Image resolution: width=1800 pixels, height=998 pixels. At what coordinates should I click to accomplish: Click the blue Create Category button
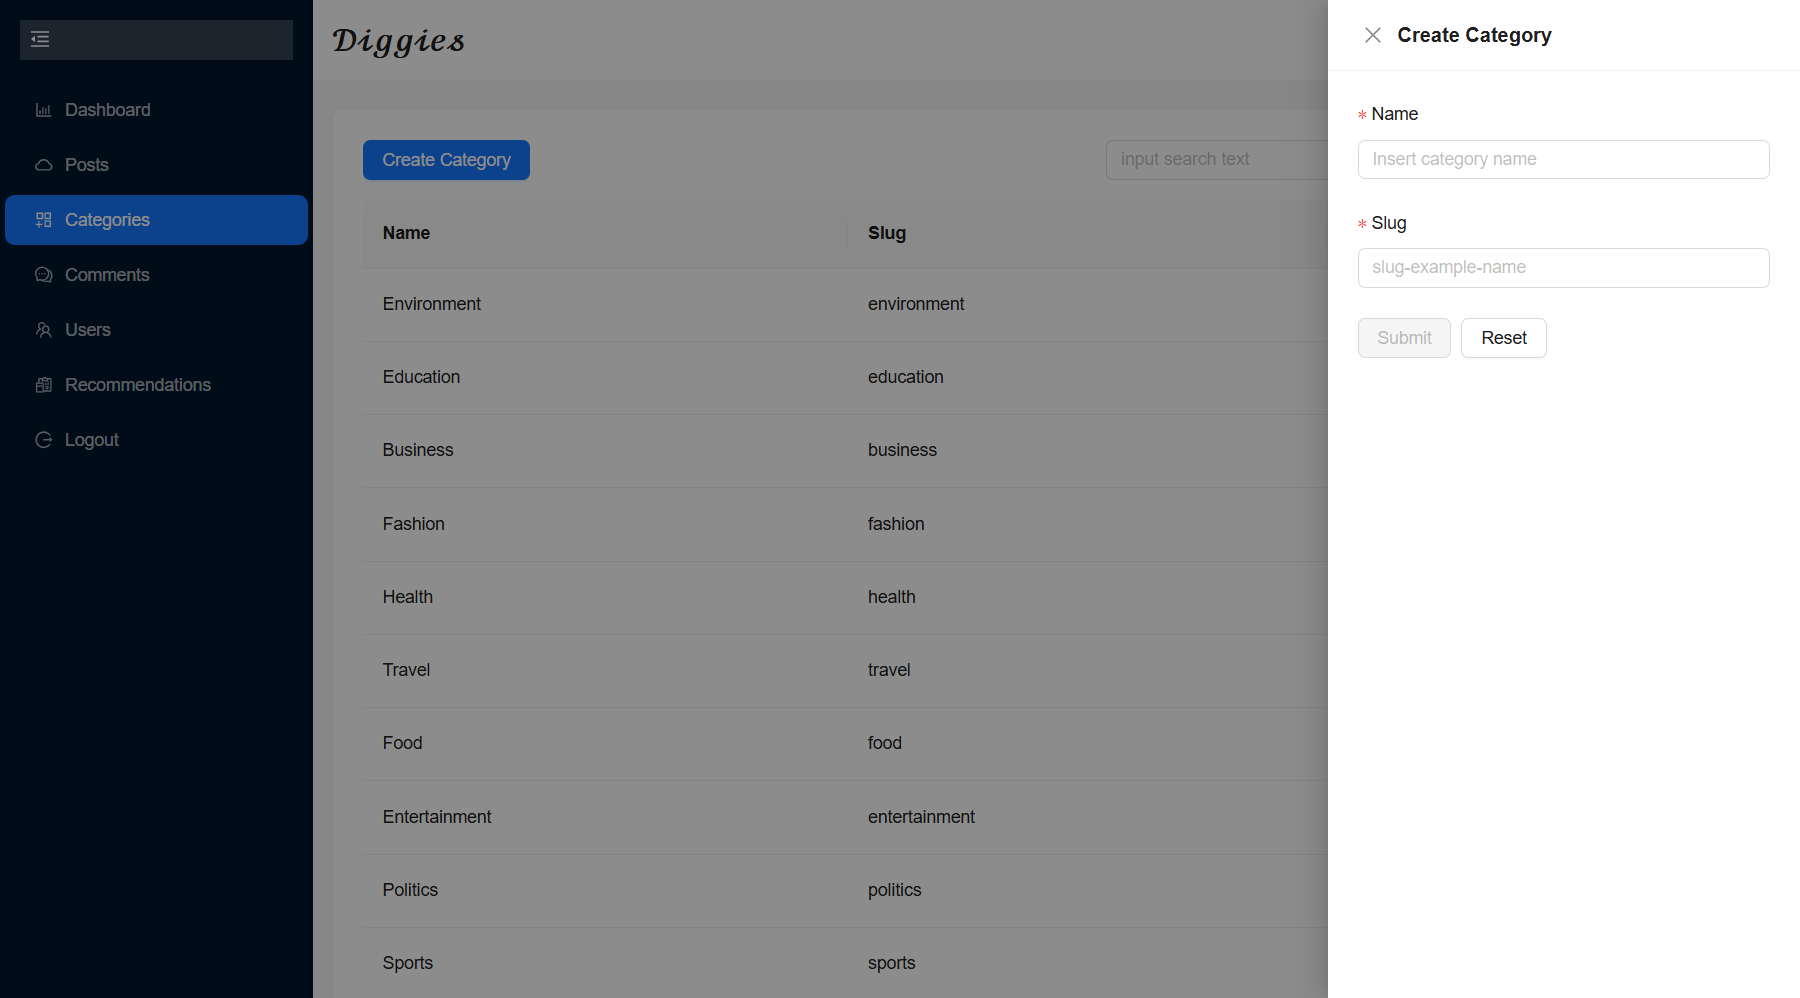click(446, 160)
